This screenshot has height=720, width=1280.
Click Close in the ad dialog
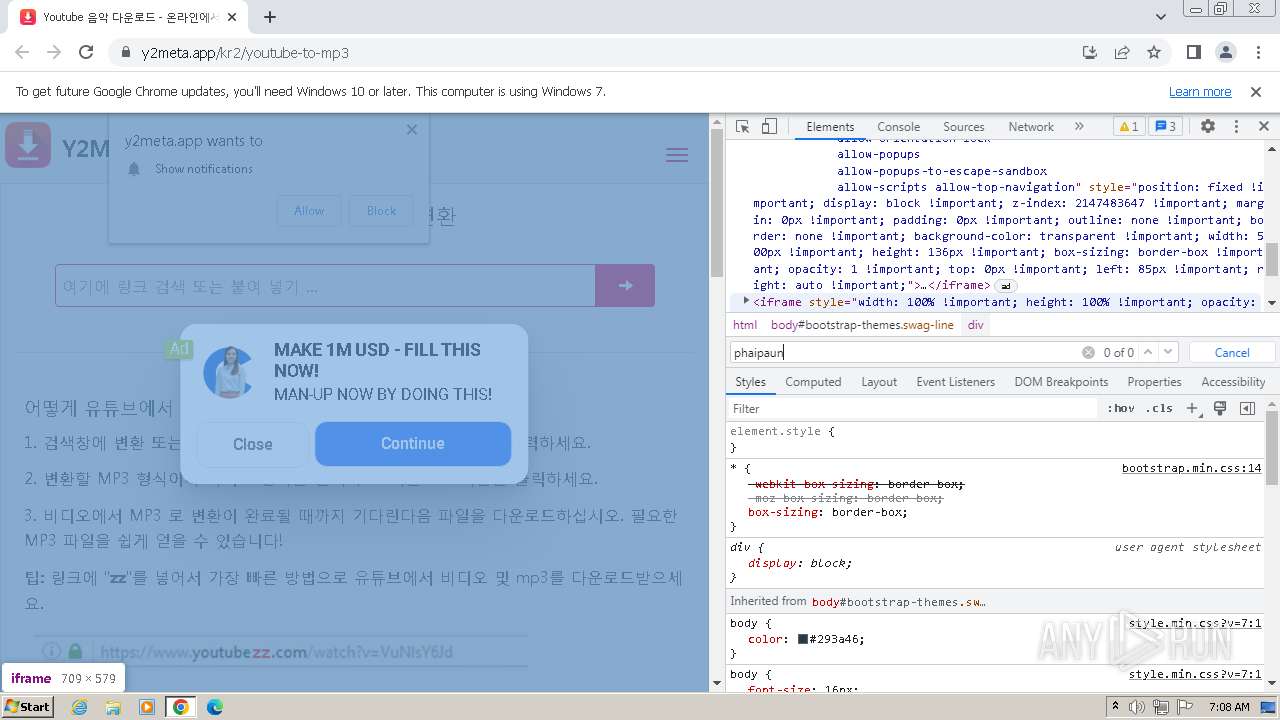(253, 445)
